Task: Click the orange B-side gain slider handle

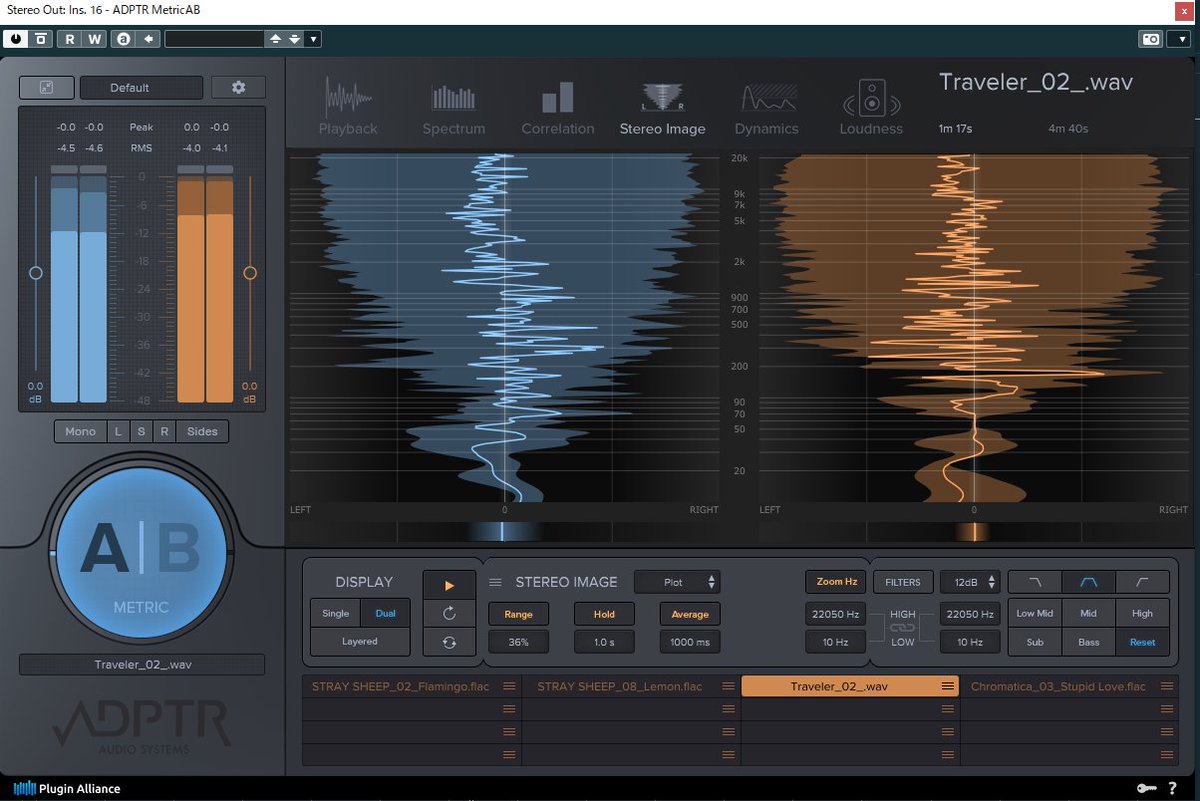Action: 250,272
